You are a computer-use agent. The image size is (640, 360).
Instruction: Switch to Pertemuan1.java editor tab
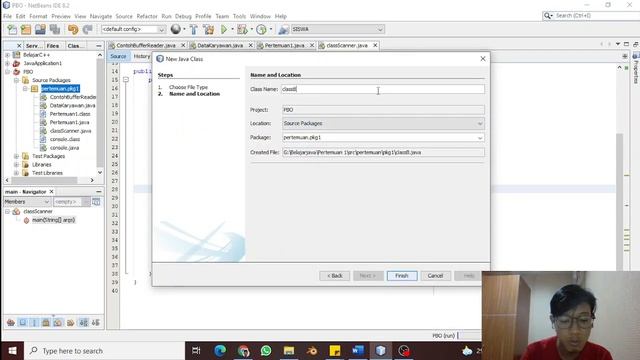point(284,45)
